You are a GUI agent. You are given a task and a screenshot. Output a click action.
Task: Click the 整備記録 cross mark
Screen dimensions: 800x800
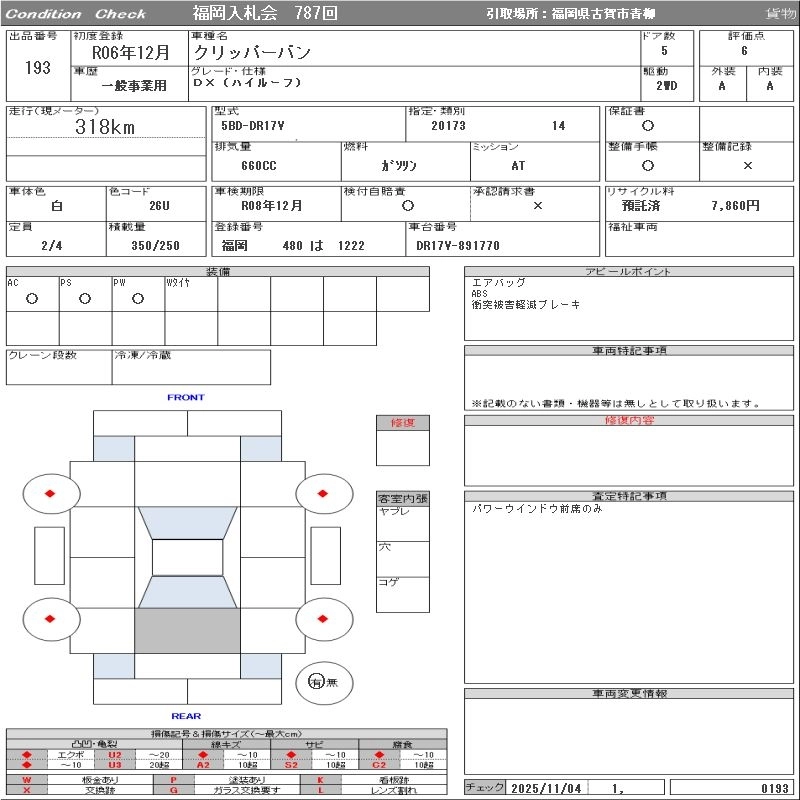[x=747, y=165]
